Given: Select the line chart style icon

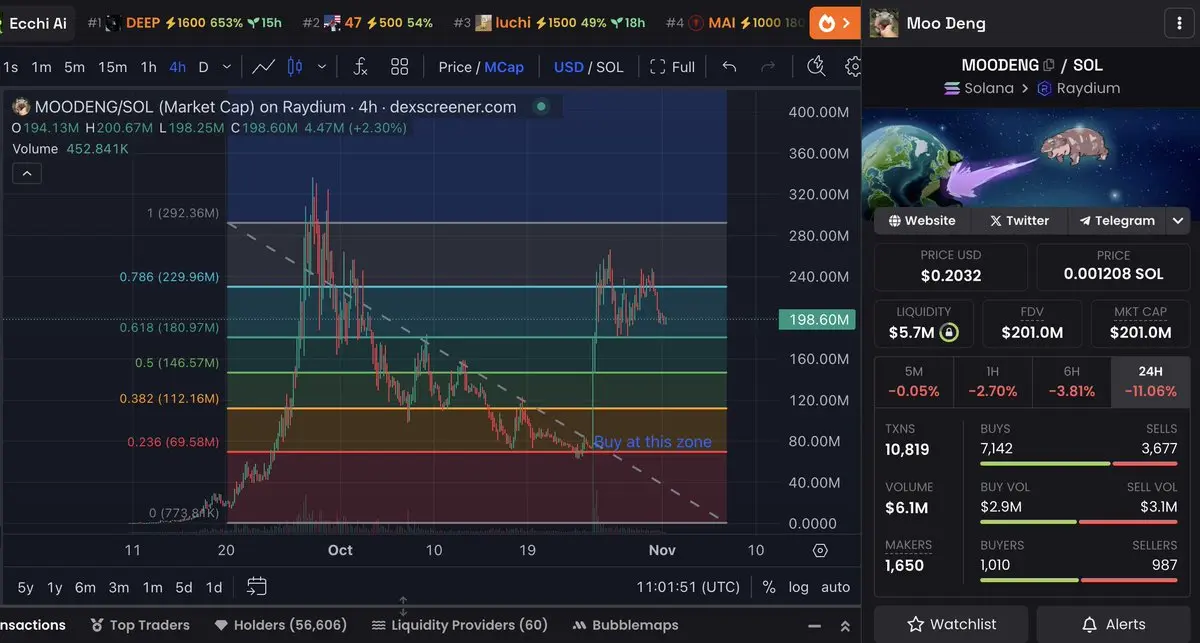Looking at the screenshot, I should [264, 67].
